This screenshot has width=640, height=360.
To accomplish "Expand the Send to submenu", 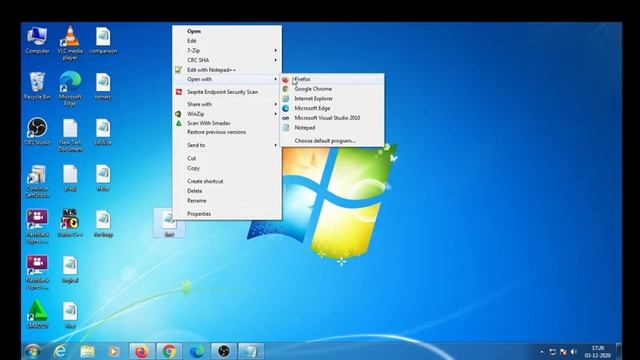I will click(227, 145).
